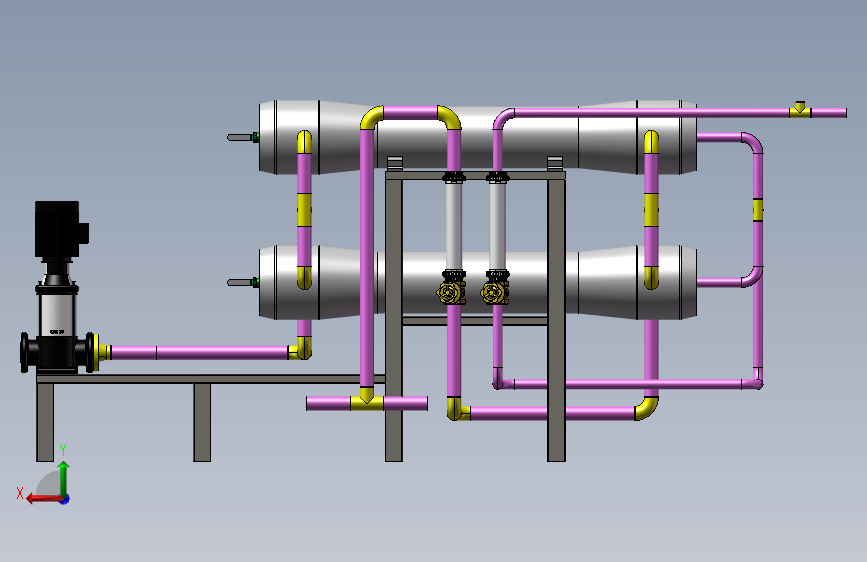The width and height of the screenshot is (867, 562).
Task: Select the upper silver pressure vessel
Action: coord(478,137)
